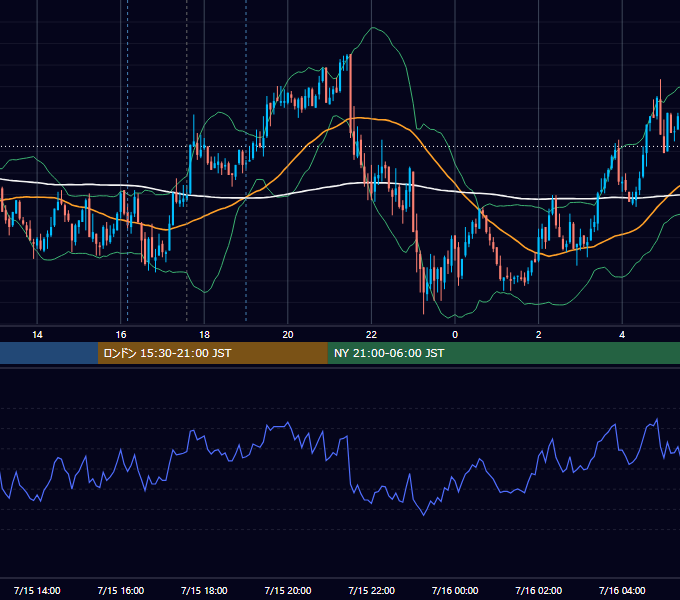
Task: Click the 7/15 22:00 time label
Action: 372,590
